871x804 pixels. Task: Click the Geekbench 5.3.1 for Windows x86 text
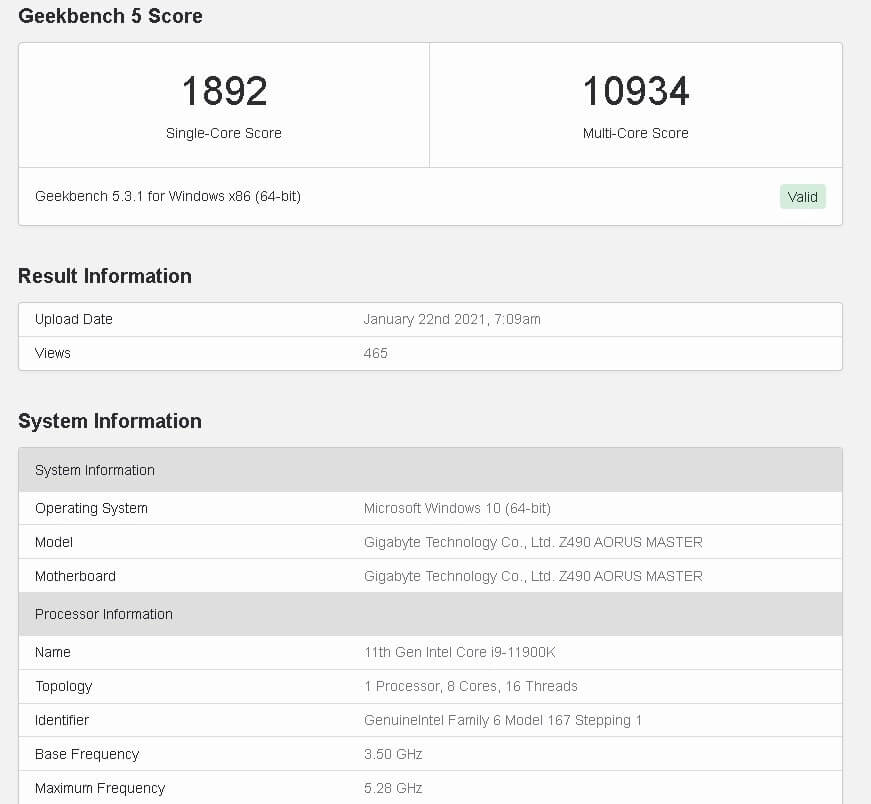168,196
